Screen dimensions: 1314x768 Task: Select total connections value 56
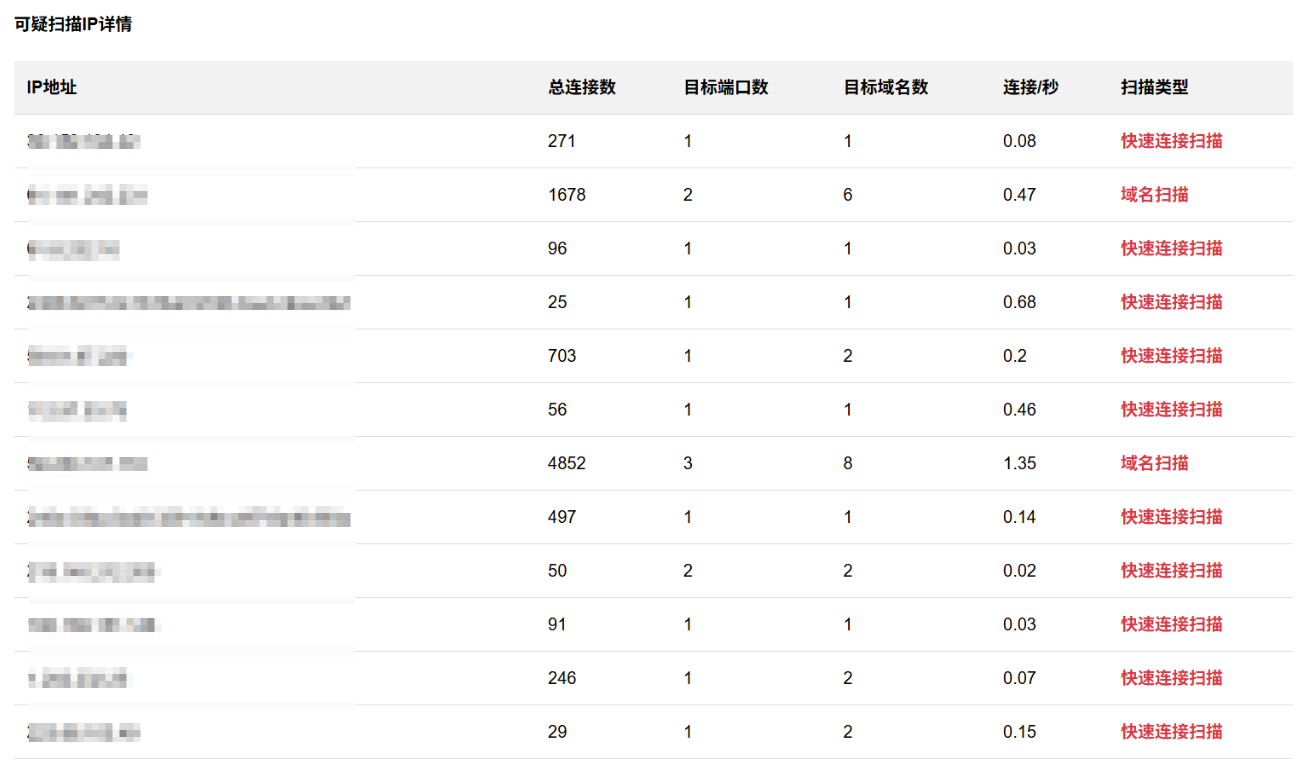557,409
